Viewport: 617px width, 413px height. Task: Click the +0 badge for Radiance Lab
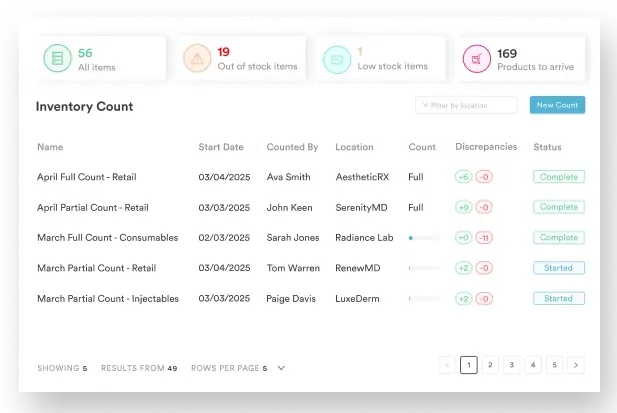[x=464, y=238]
